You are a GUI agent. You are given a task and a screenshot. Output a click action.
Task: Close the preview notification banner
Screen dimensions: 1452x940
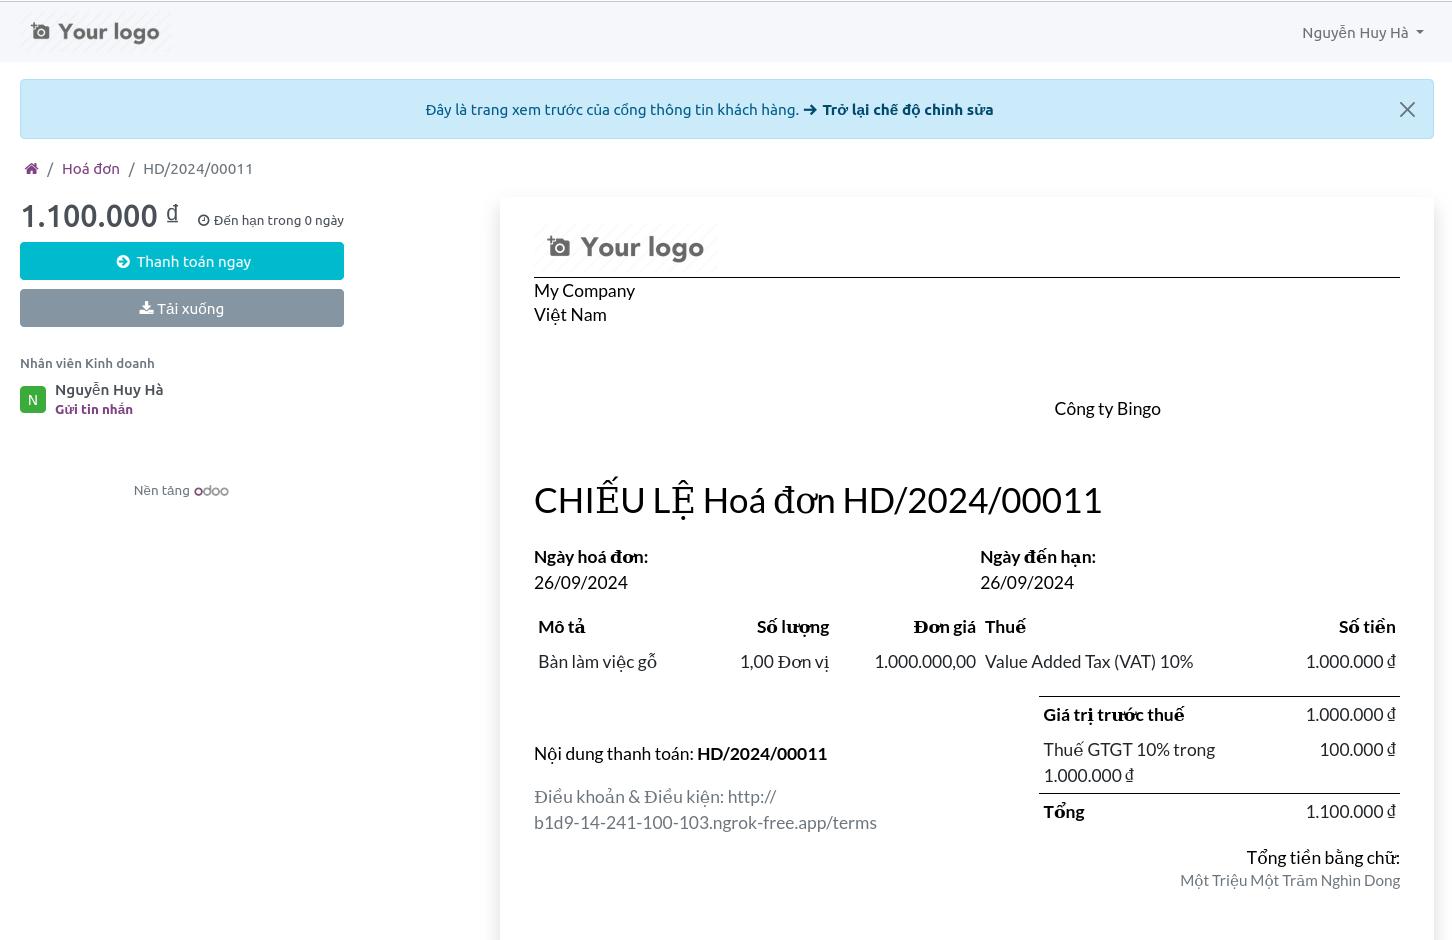[1407, 110]
